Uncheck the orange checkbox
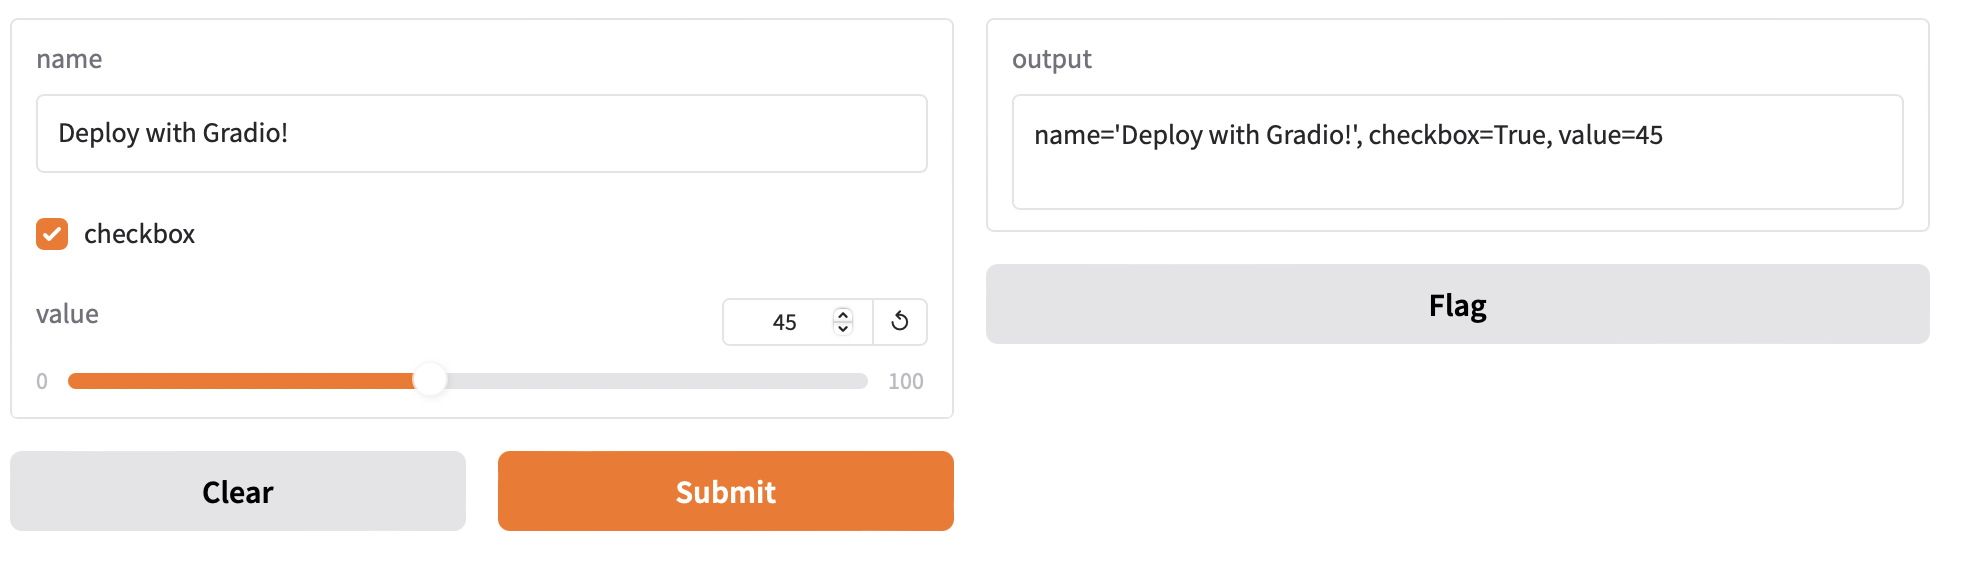 [x=52, y=234]
